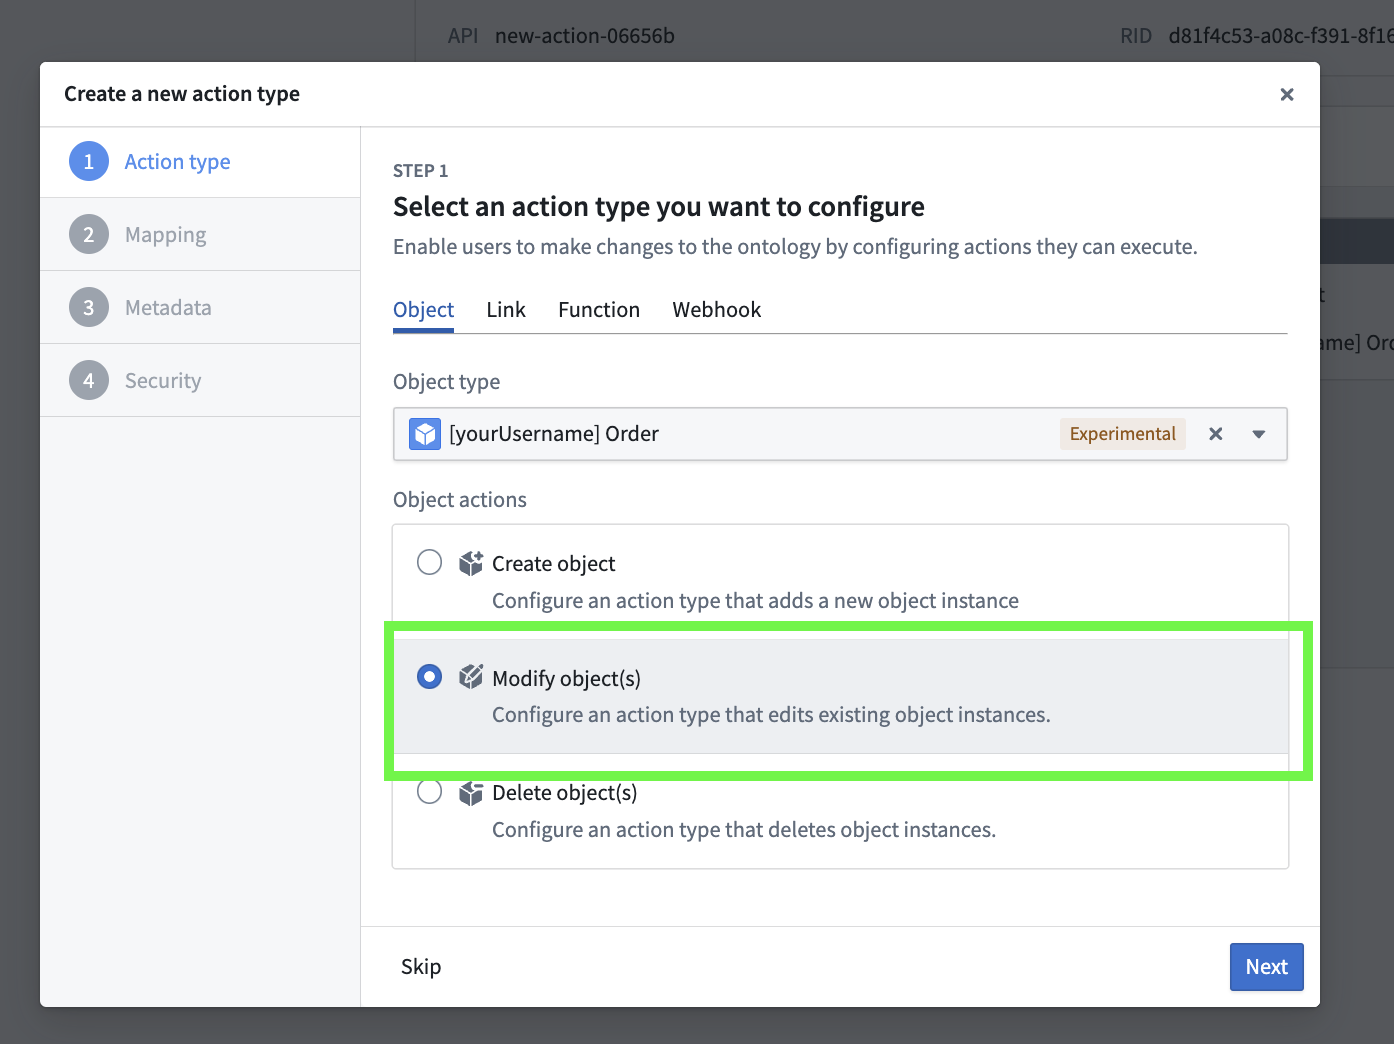Click the Experimental badge on the Order type
Screen dimensions: 1394x1044
click(1122, 433)
